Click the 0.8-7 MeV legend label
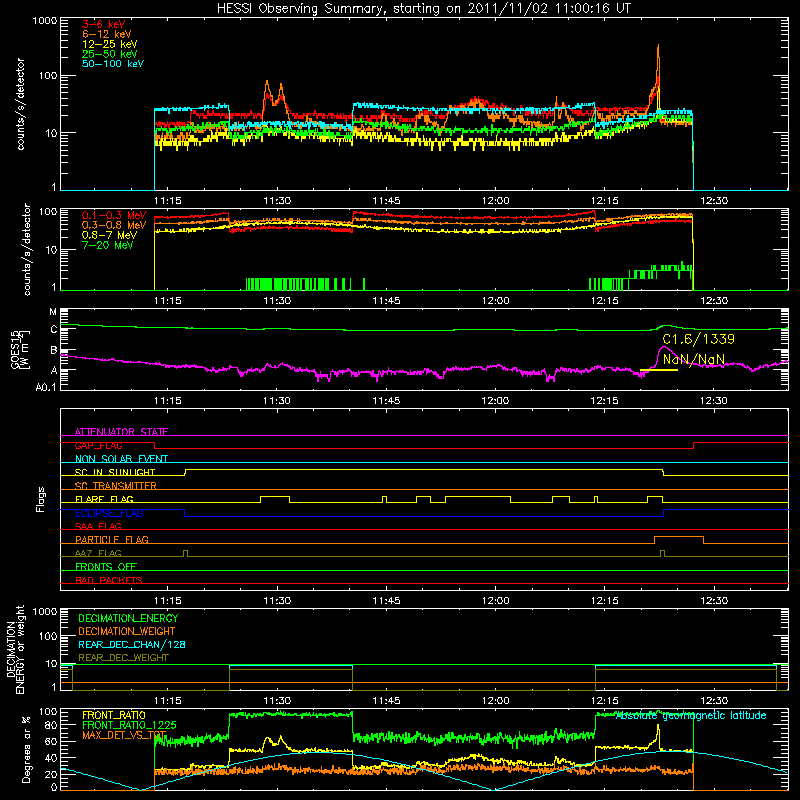The image size is (800, 800). pyautogui.click(x=109, y=235)
